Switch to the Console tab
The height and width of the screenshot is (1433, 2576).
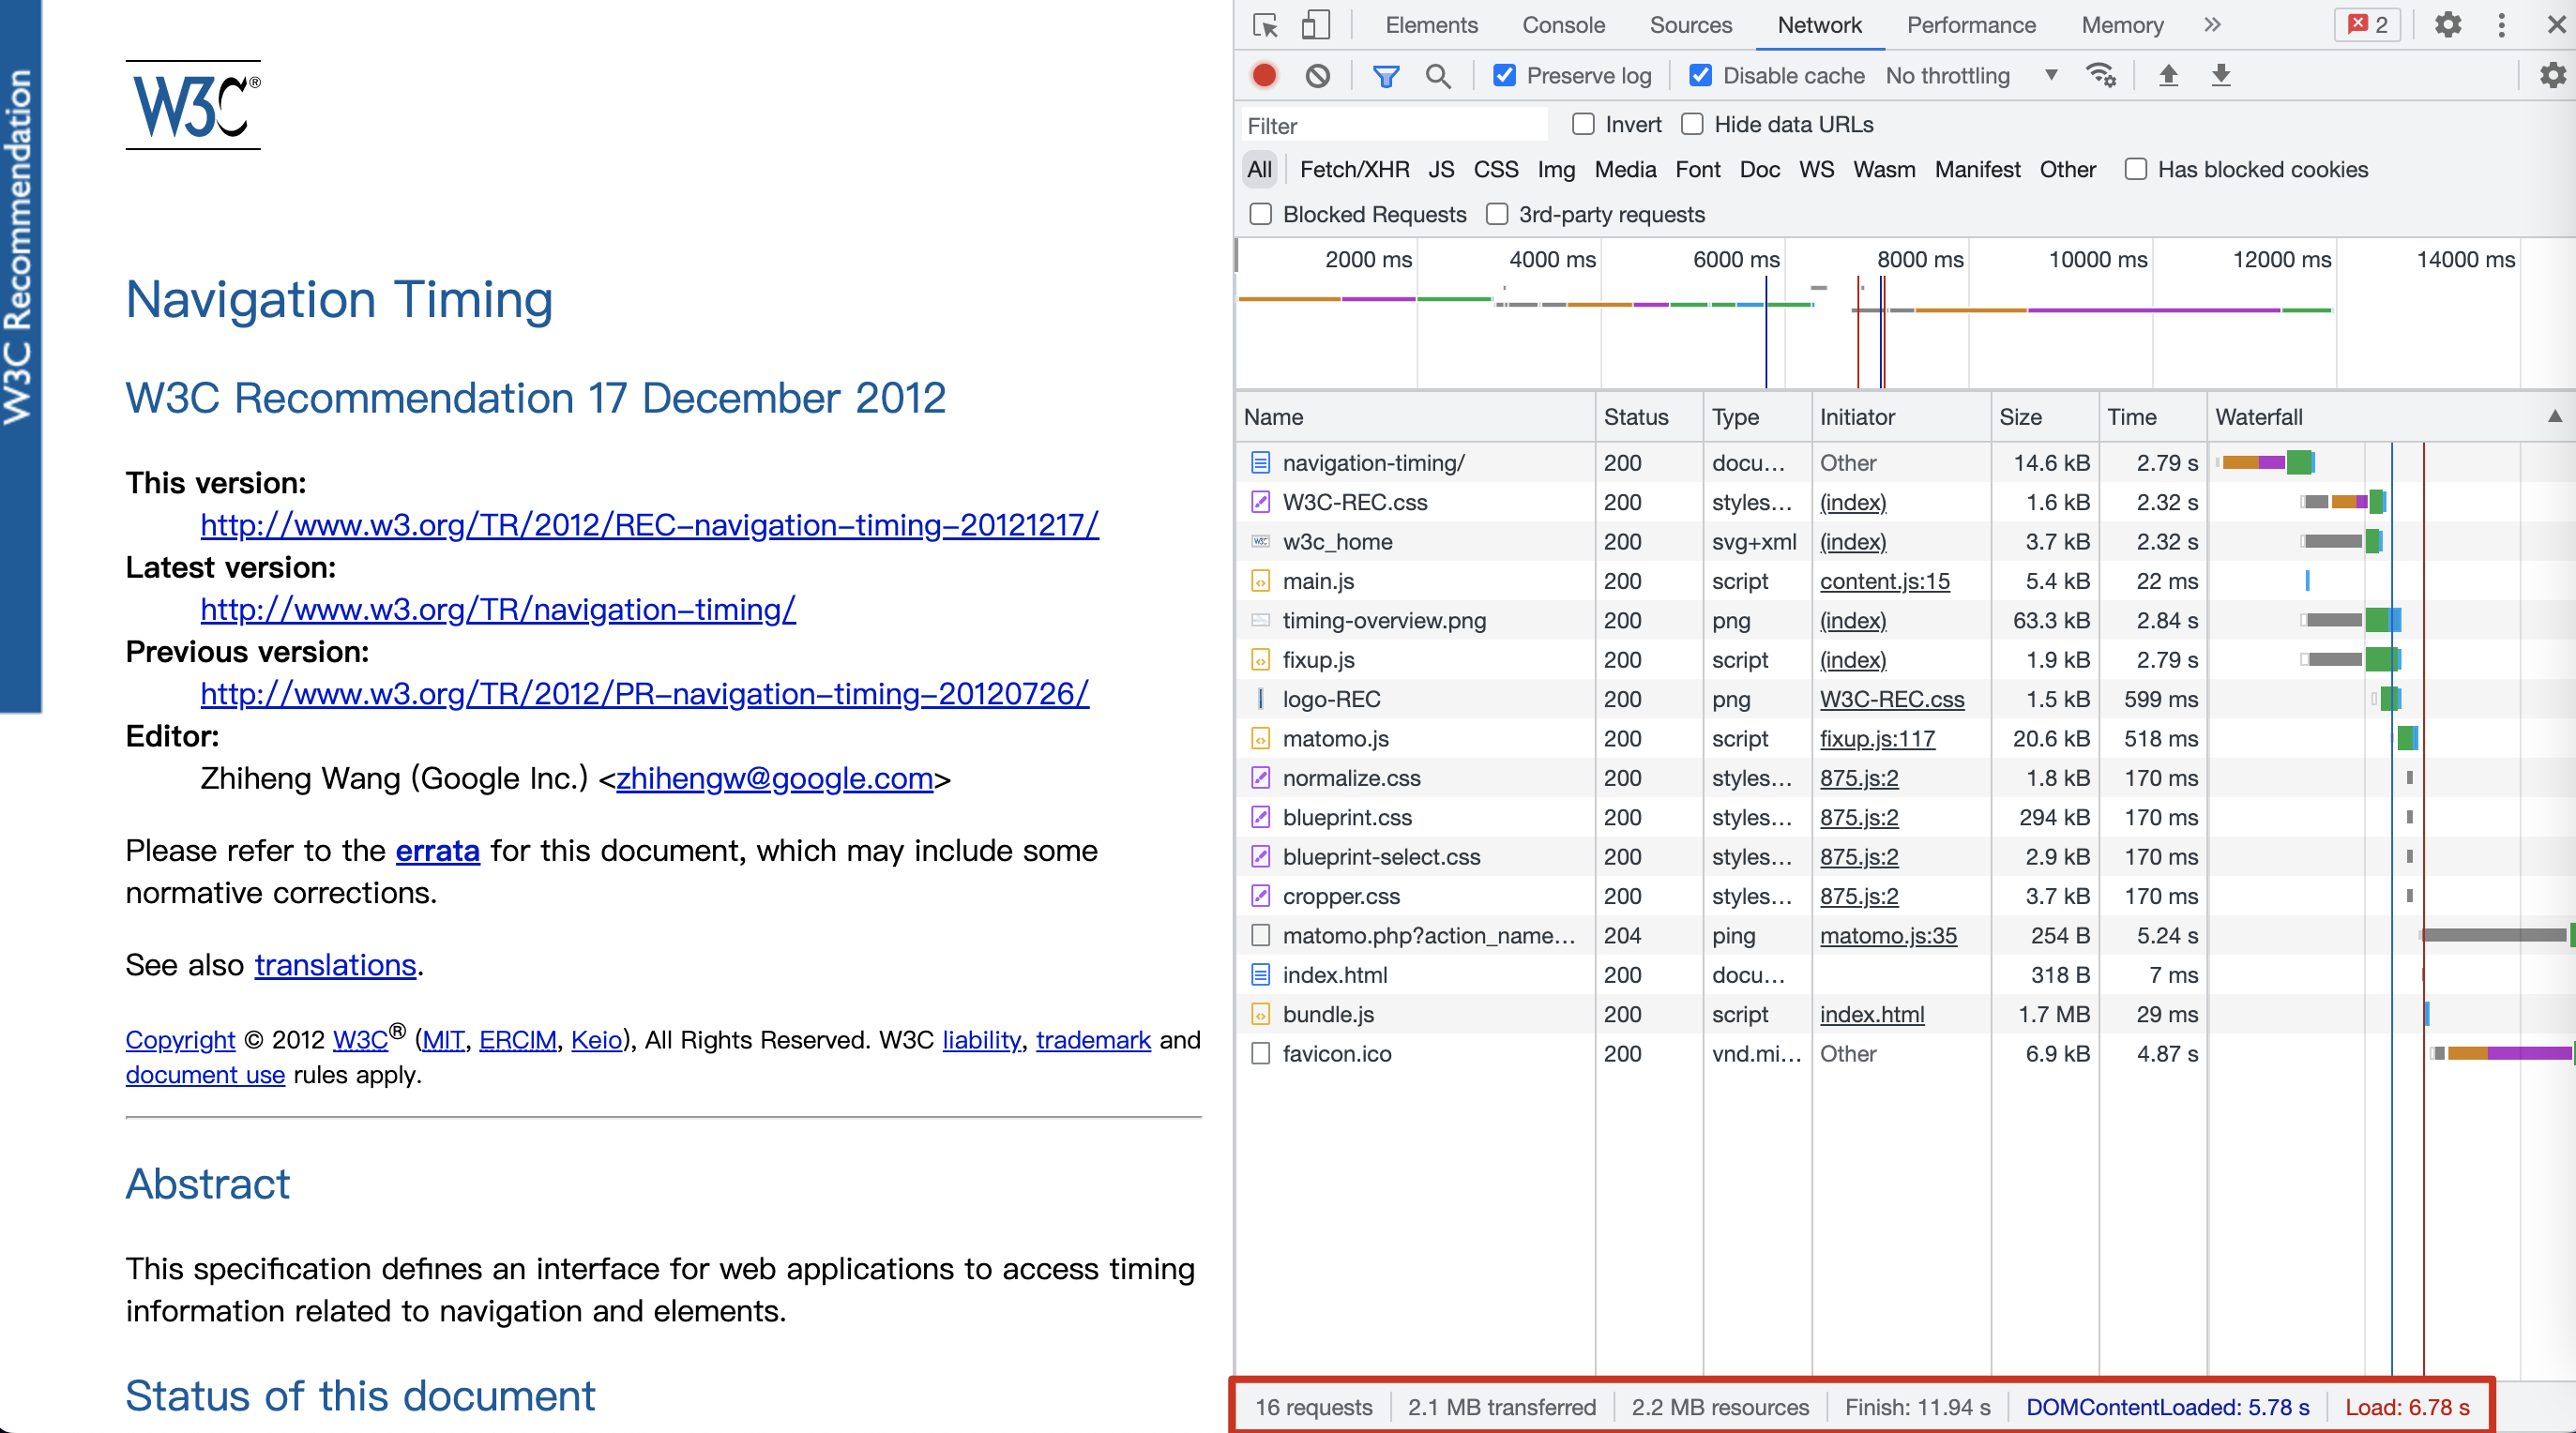coord(1563,25)
